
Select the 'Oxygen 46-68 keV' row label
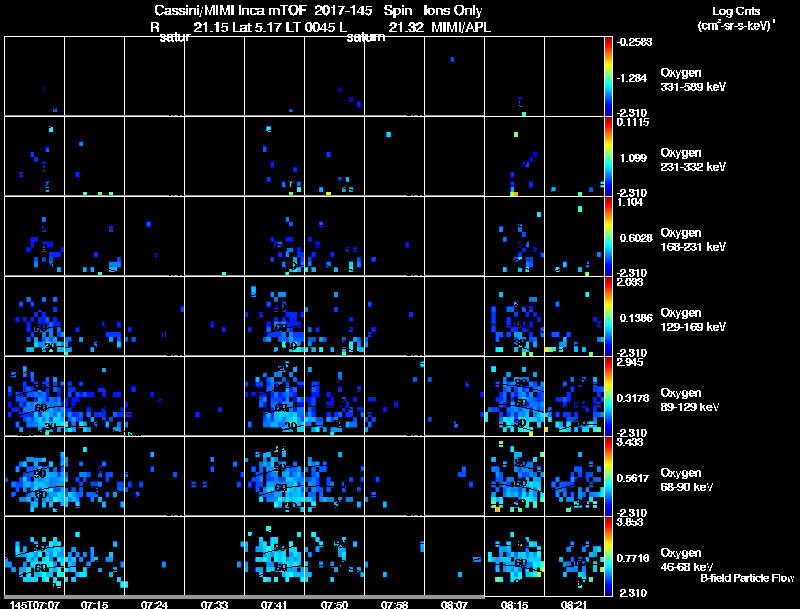tap(687, 560)
